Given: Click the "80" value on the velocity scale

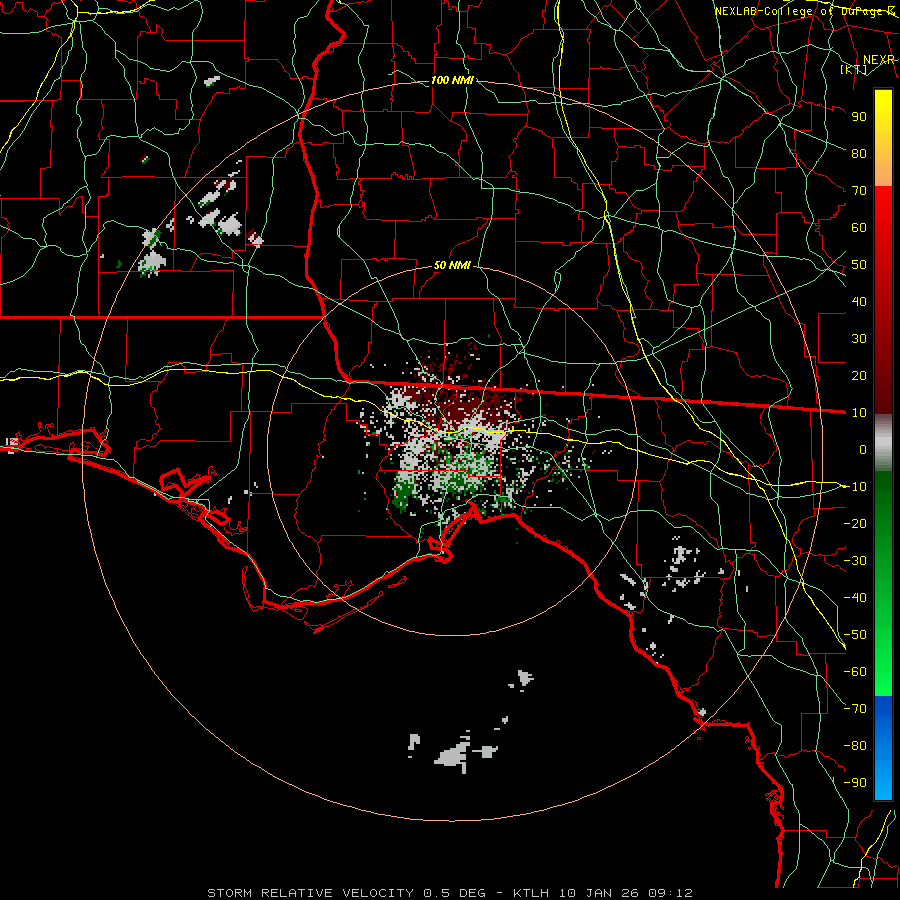Looking at the screenshot, I should (859, 153).
